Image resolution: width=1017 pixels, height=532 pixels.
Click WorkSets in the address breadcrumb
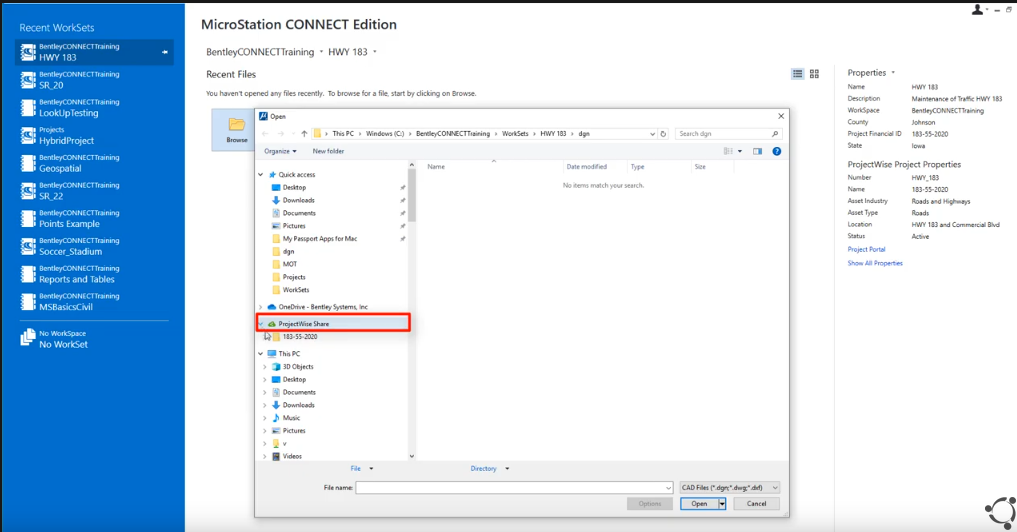(515, 134)
